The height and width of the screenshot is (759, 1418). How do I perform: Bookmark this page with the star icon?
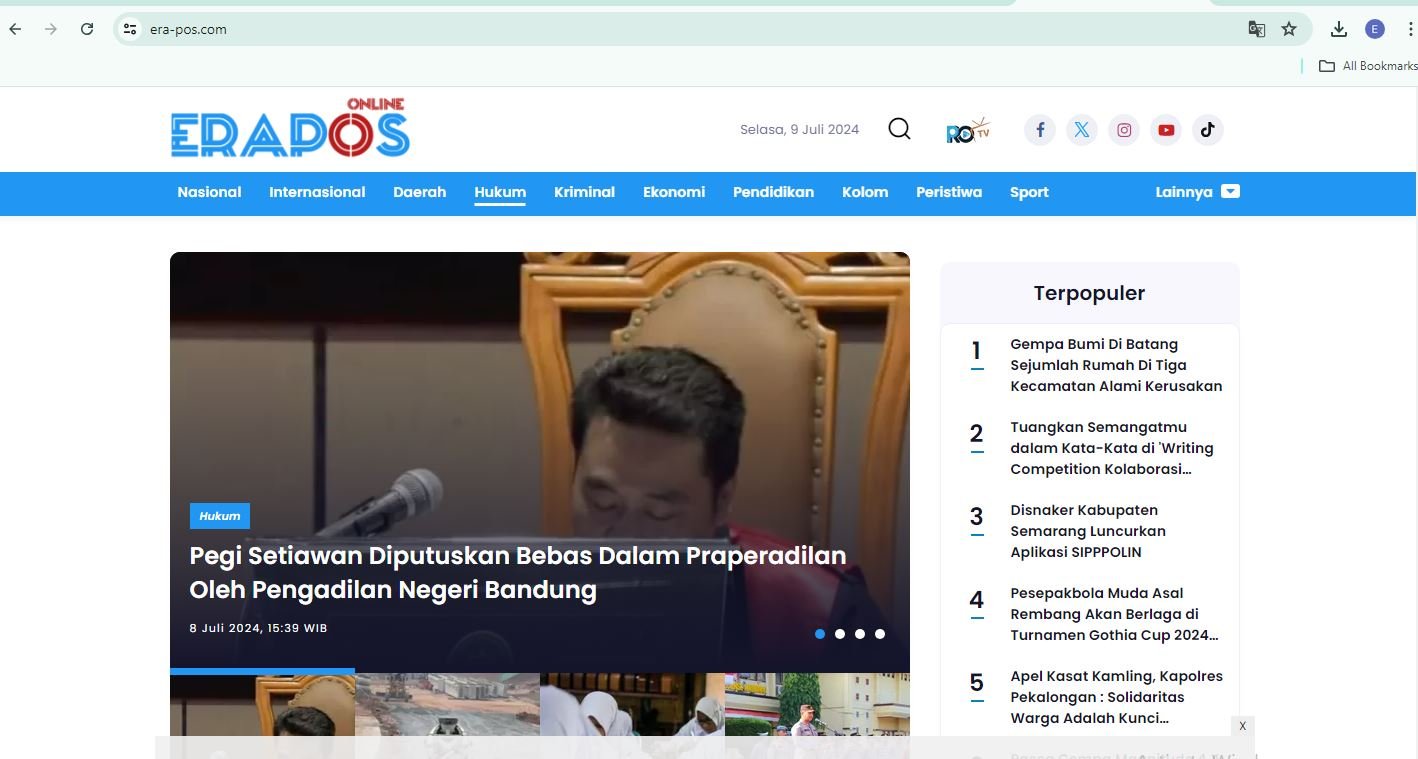click(x=1289, y=29)
